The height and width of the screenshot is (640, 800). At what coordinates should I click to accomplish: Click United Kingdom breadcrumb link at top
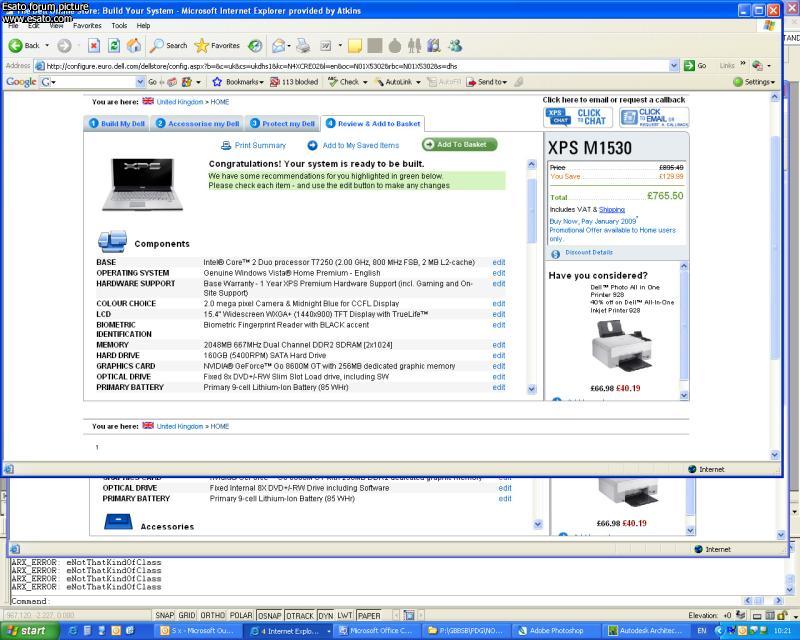click(x=180, y=102)
